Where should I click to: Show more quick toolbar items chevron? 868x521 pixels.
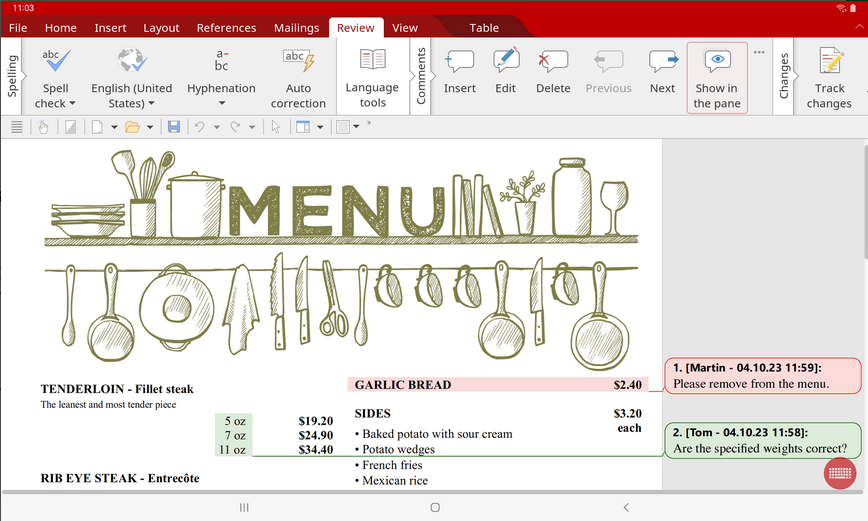[x=369, y=123]
